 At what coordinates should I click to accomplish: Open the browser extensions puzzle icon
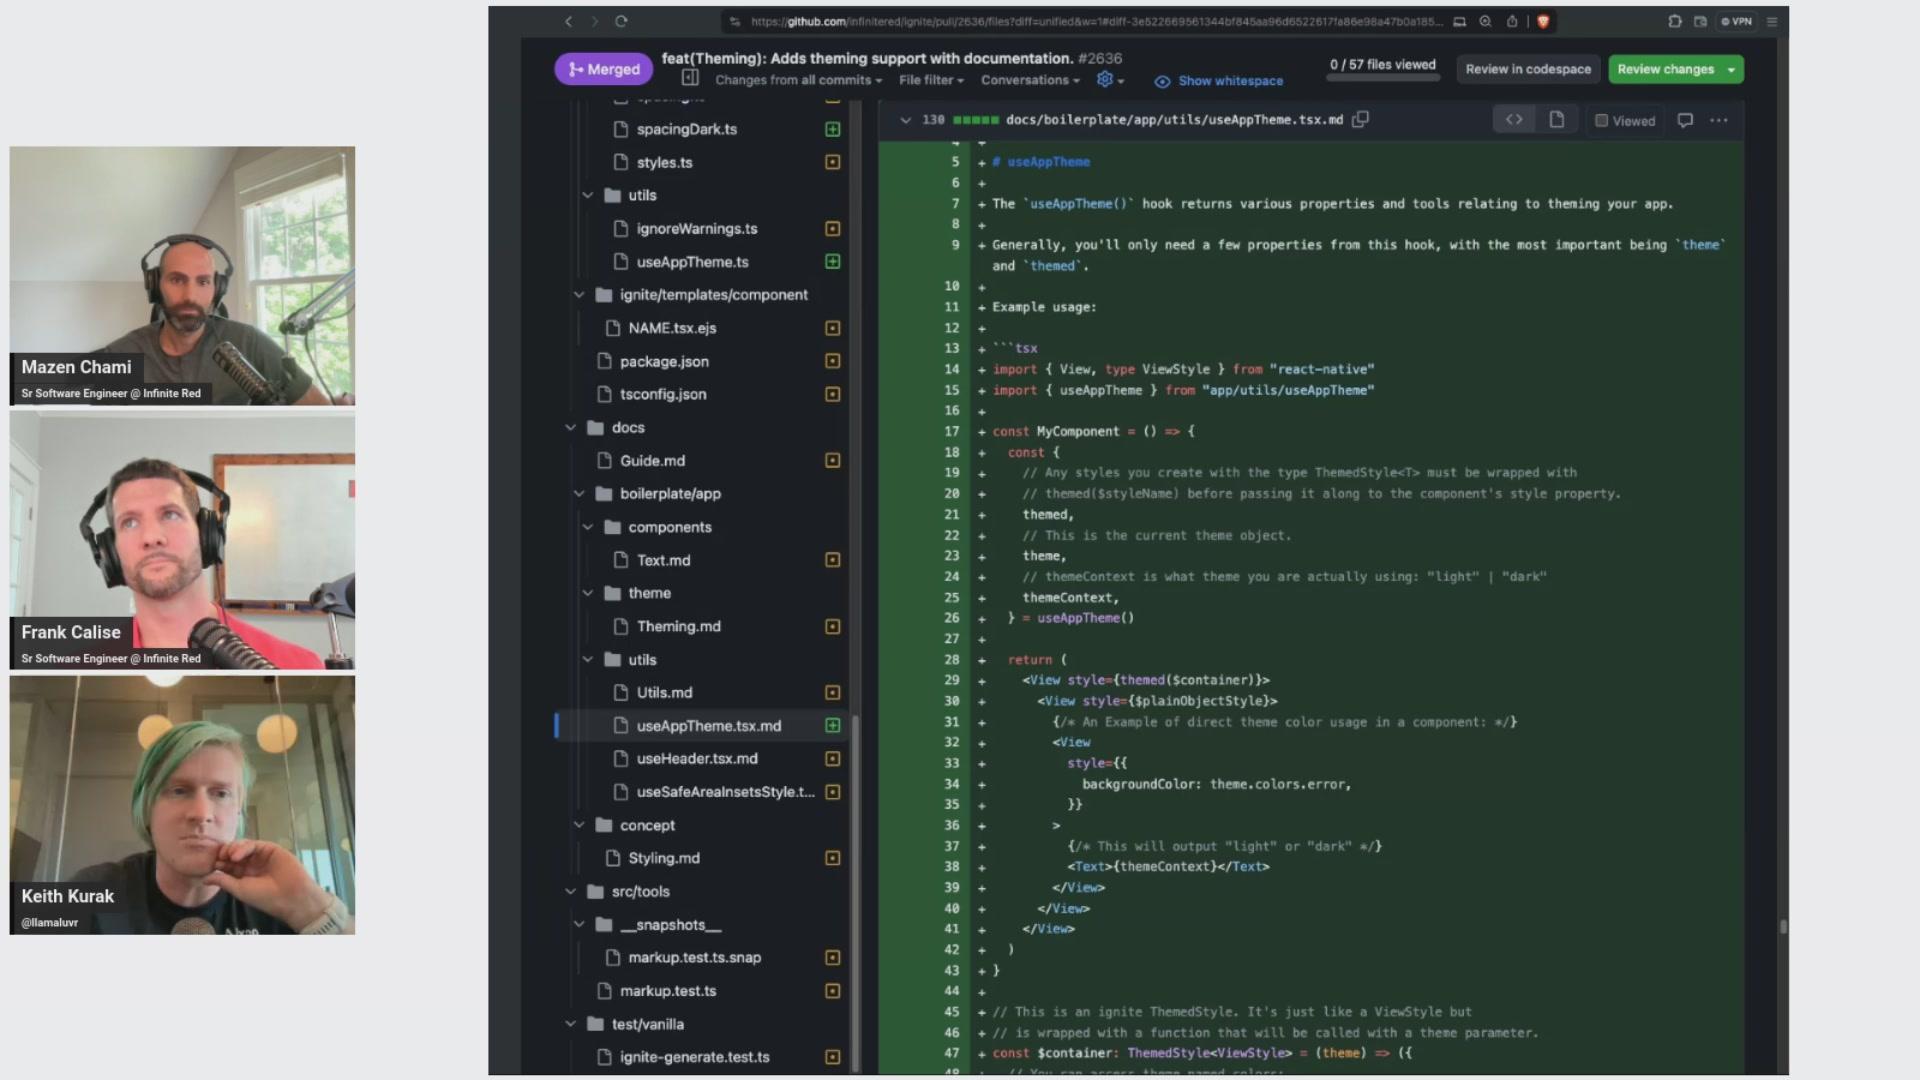1675,21
